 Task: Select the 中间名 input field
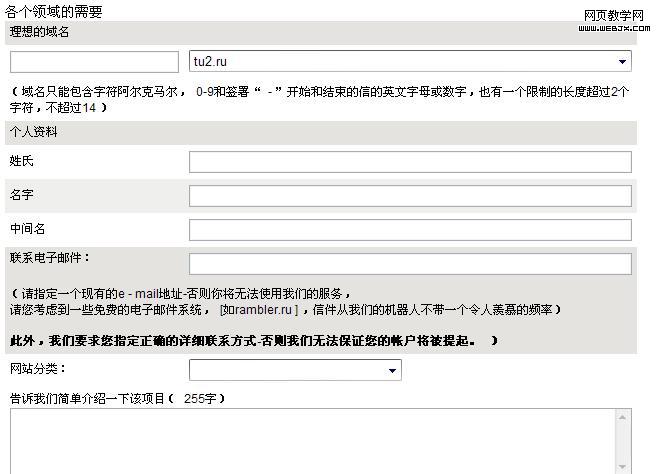click(410, 230)
